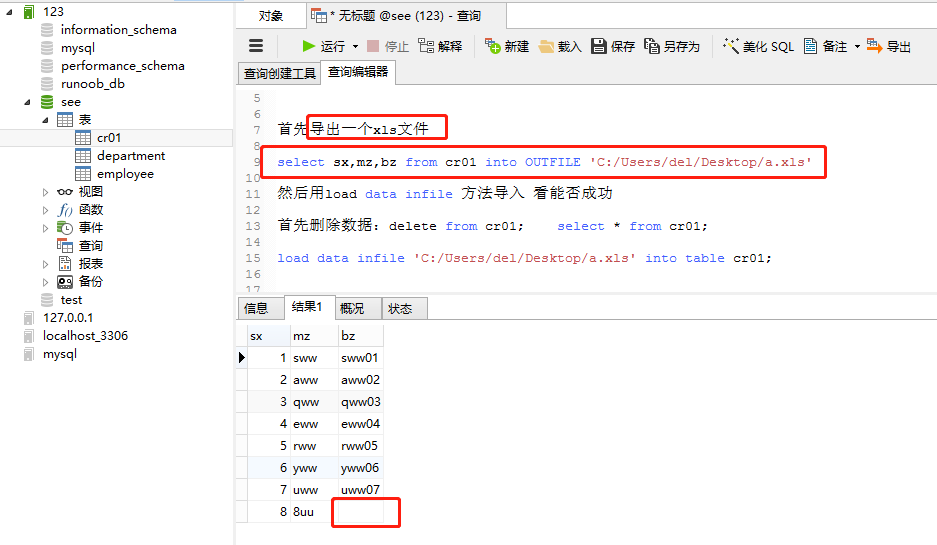Save the query with 保存
The height and width of the screenshot is (545, 937).
[x=613, y=46]
